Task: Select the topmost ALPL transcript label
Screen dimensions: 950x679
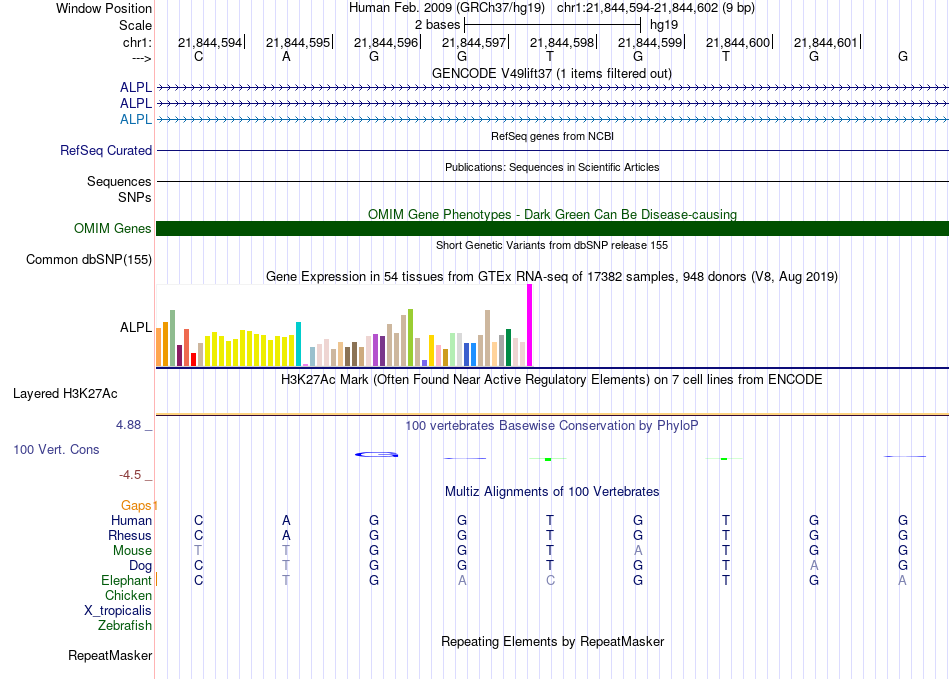Action: pyautogui.click(x=136, y=87)
